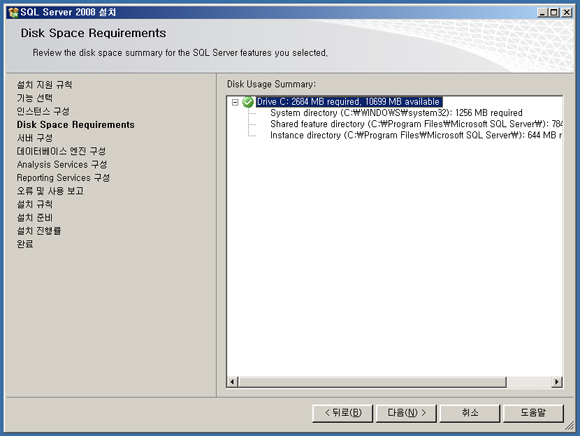Screen dimensions: 580x436
Task: Click the 설치 규칙 step
Action: pos(35,204)
